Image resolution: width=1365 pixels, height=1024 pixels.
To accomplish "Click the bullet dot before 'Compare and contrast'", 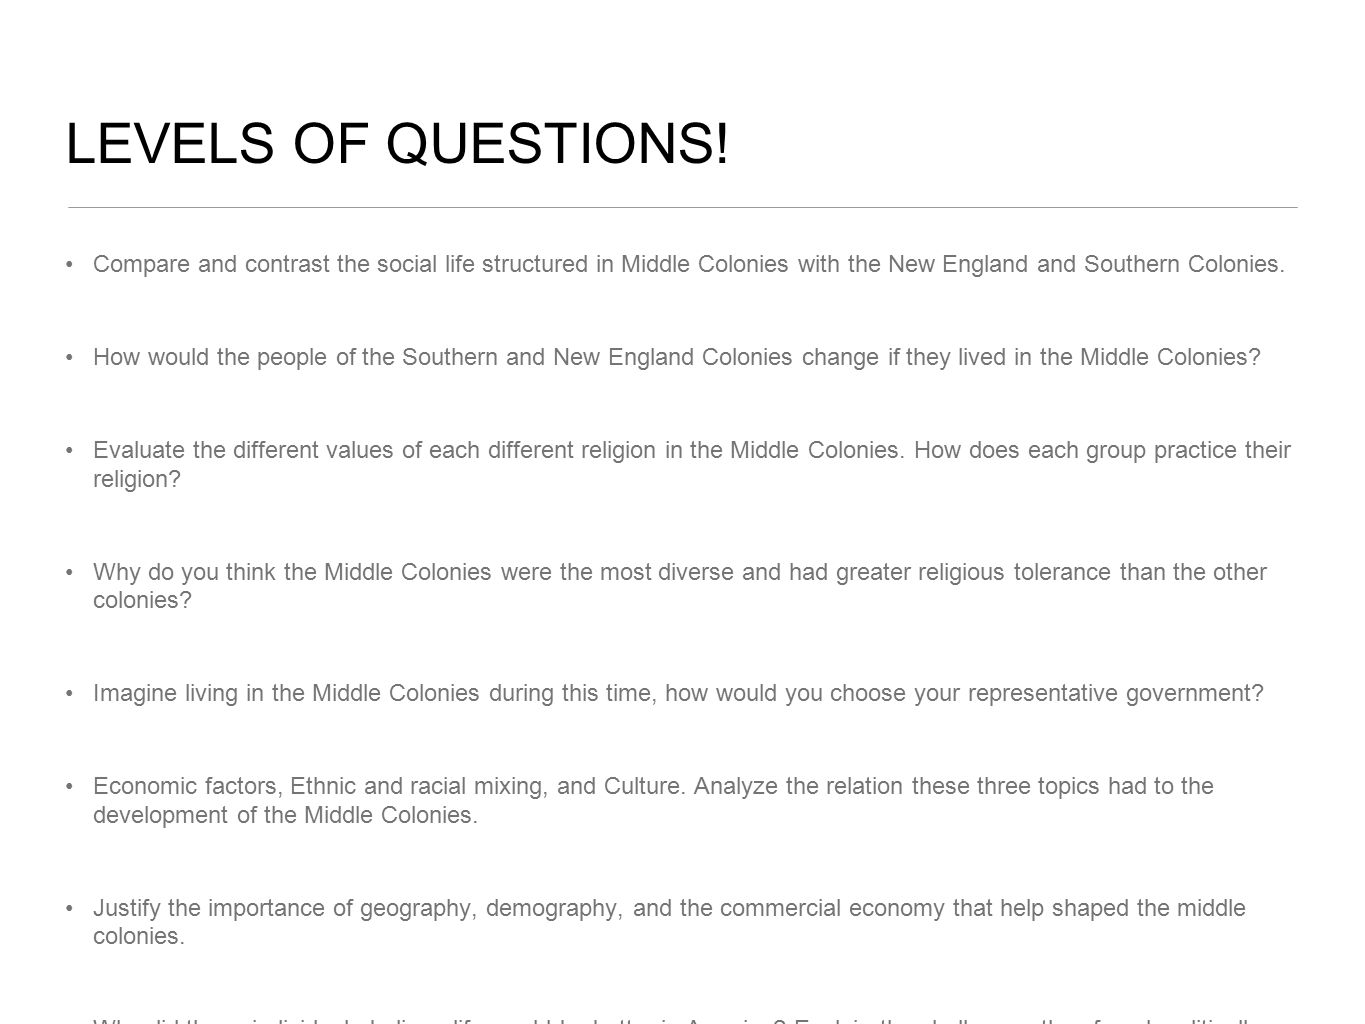I will 69,264.
